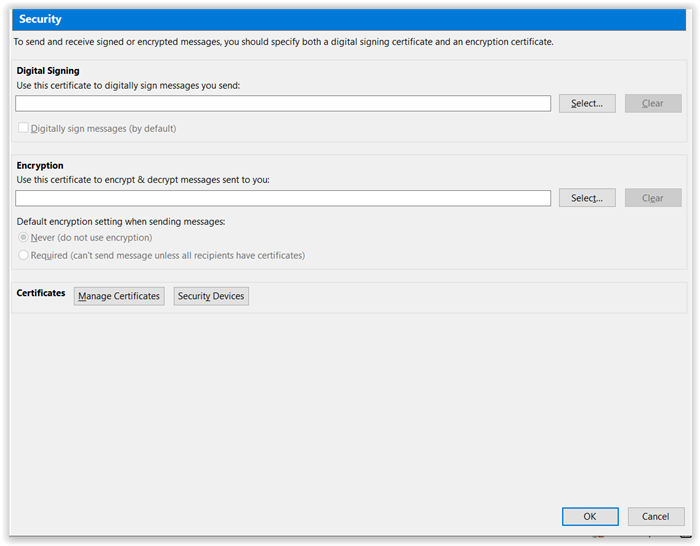This screenshot has width=700, height=546.
Task: Confirm dialog with OK
Action: point(590,517)
